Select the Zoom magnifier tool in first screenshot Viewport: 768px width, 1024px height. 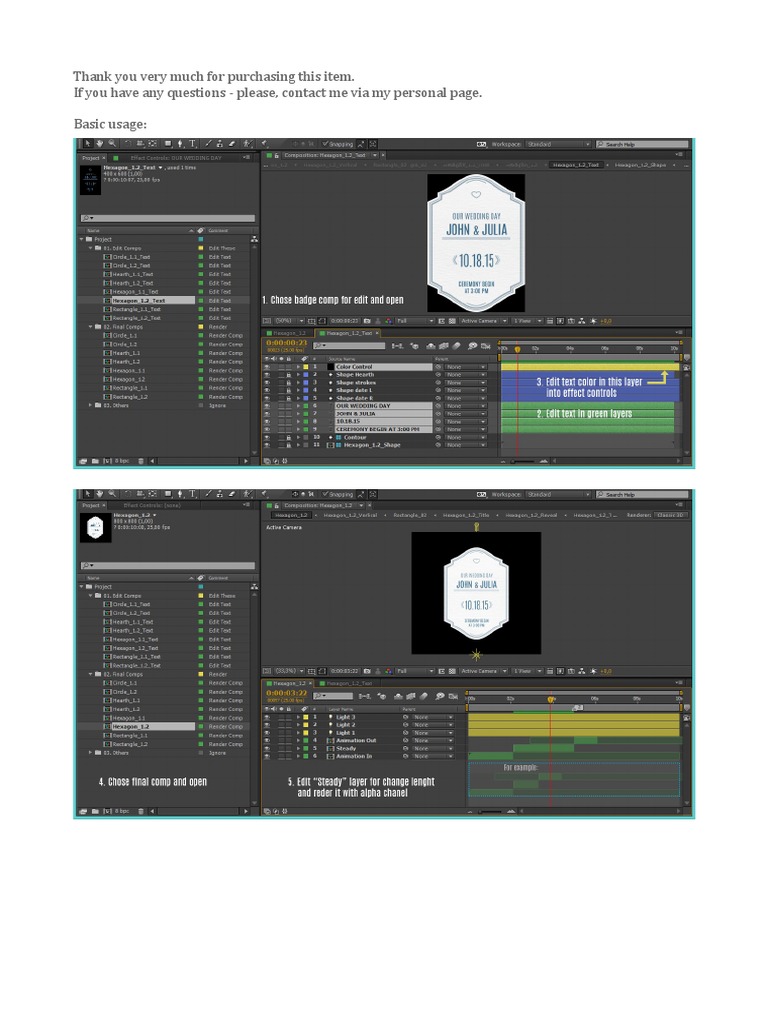(112, 144)
